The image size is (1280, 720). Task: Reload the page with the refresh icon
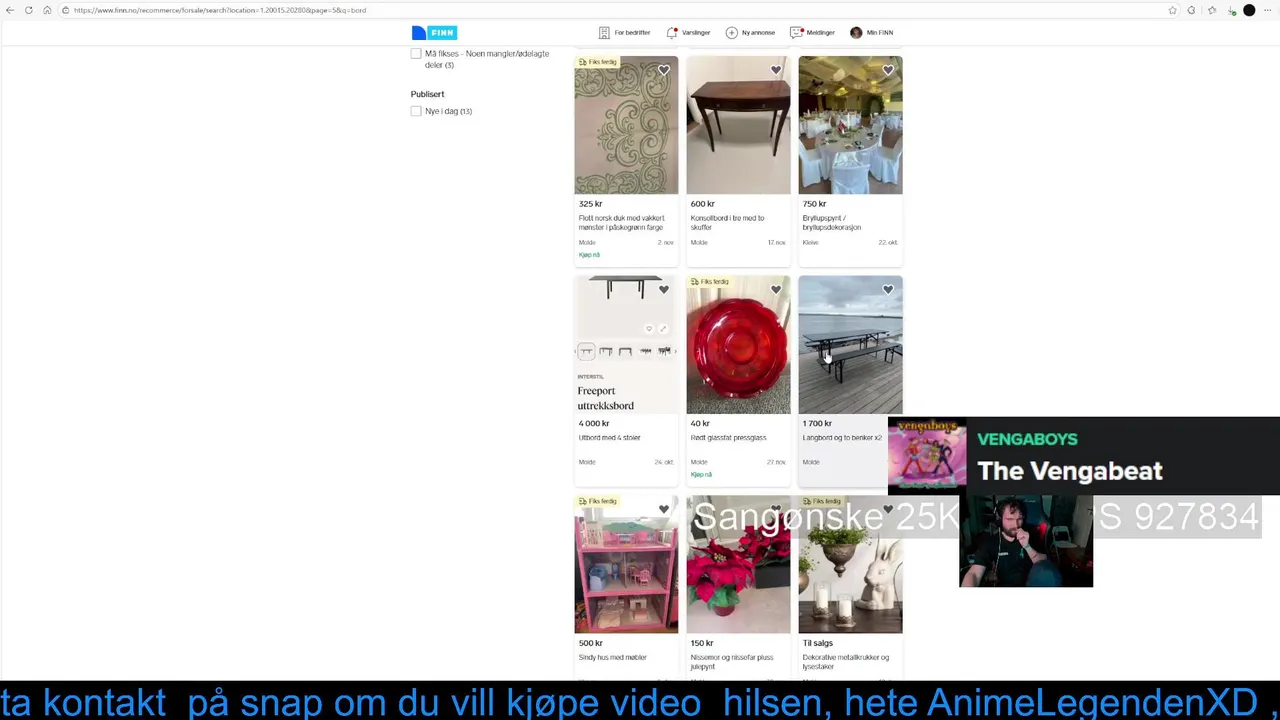[28, 10]
